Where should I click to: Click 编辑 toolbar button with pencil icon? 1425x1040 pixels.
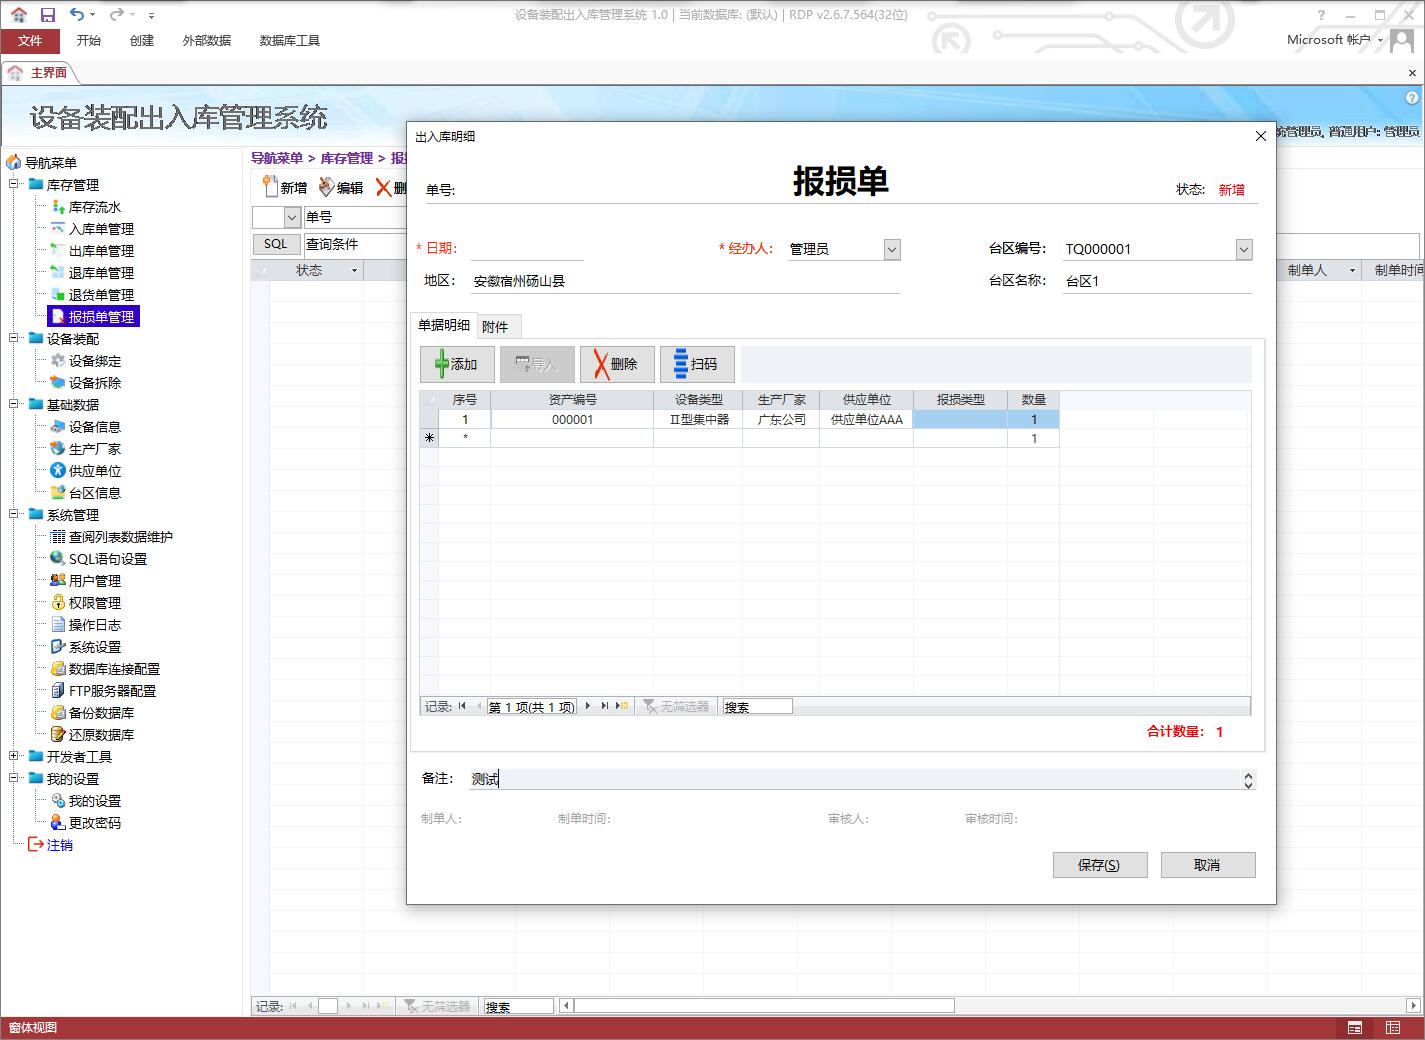click(341, 187)
